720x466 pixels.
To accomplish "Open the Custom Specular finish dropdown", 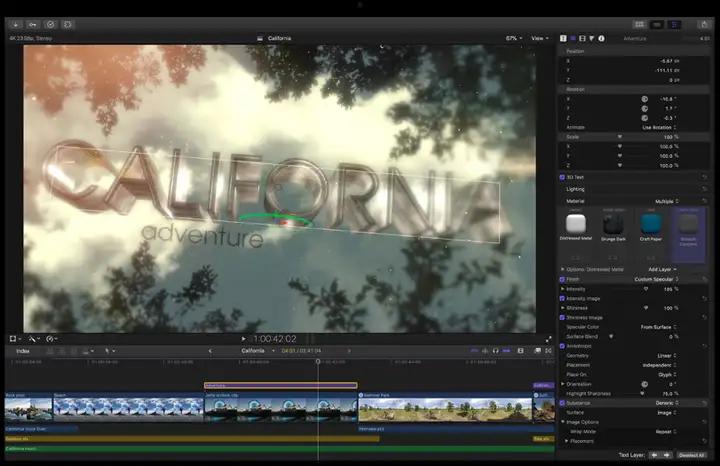I will point(656,279).
